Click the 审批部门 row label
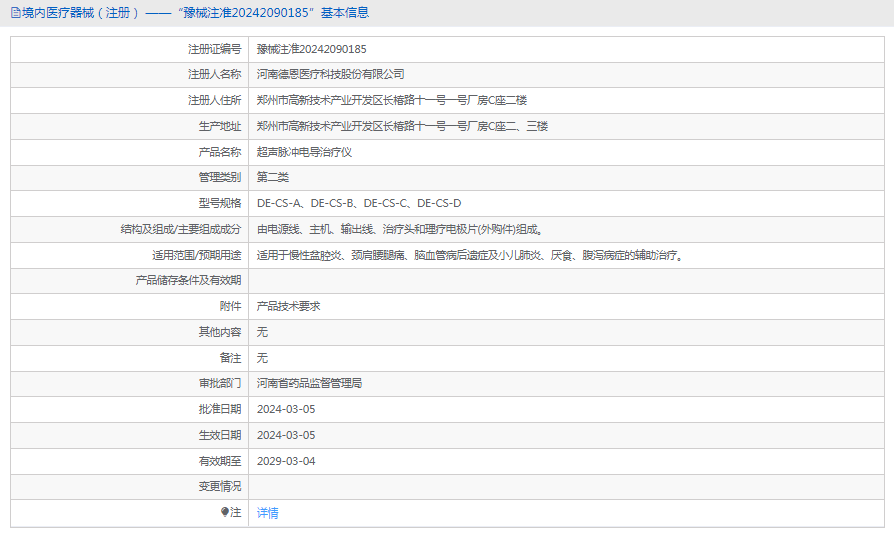The image size is (894, 533). [x=220, y=383]
